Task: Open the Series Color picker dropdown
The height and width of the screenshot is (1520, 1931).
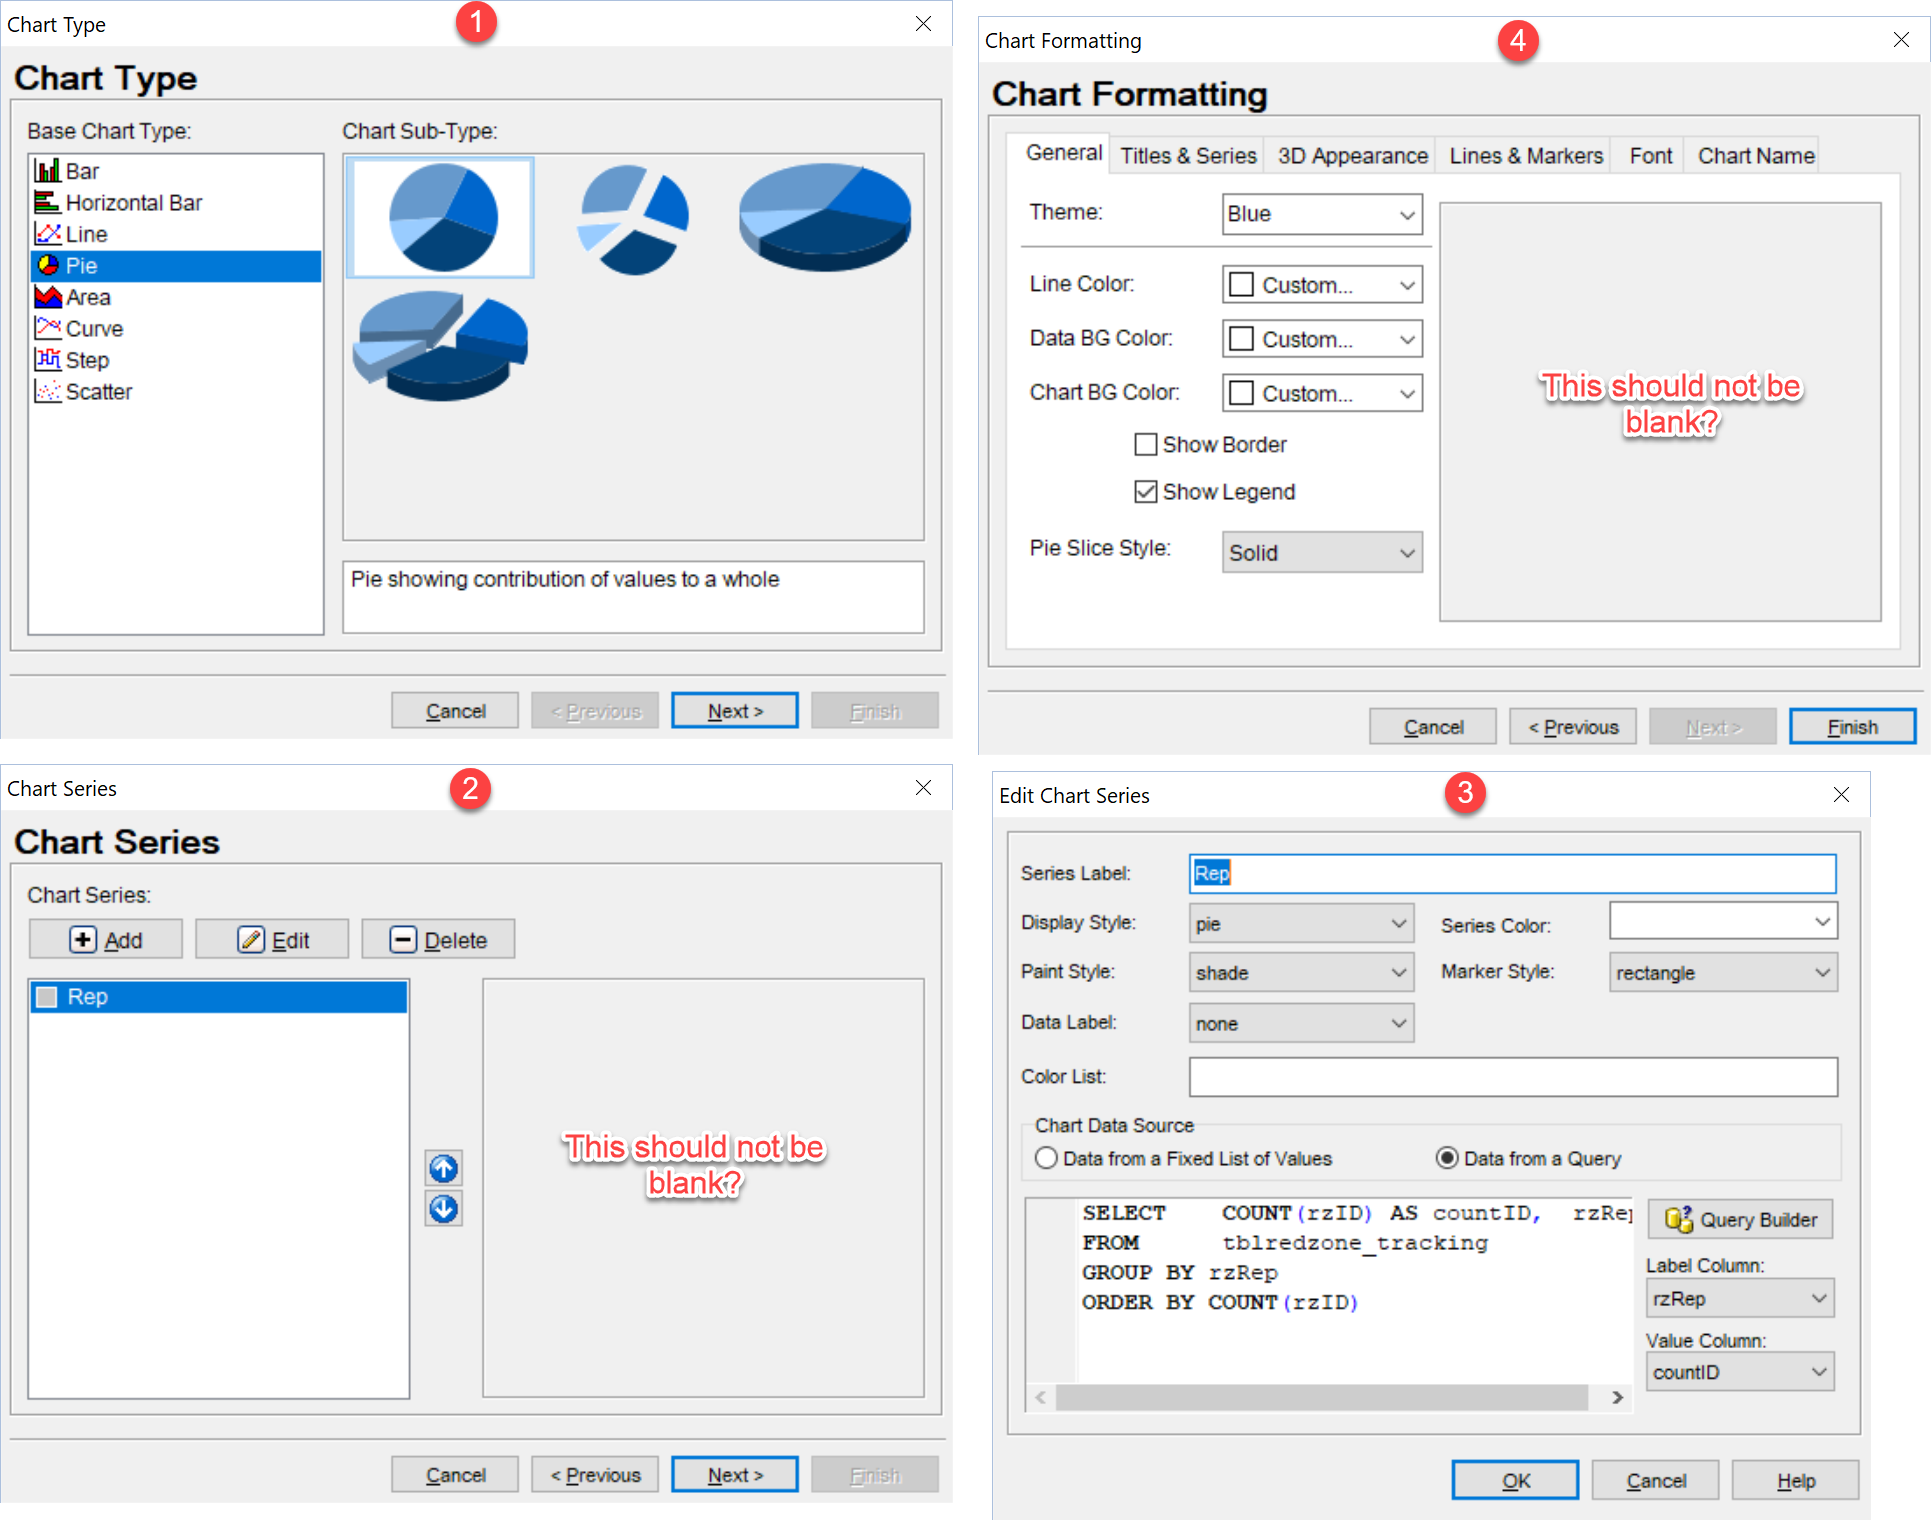Action: 1723,921
